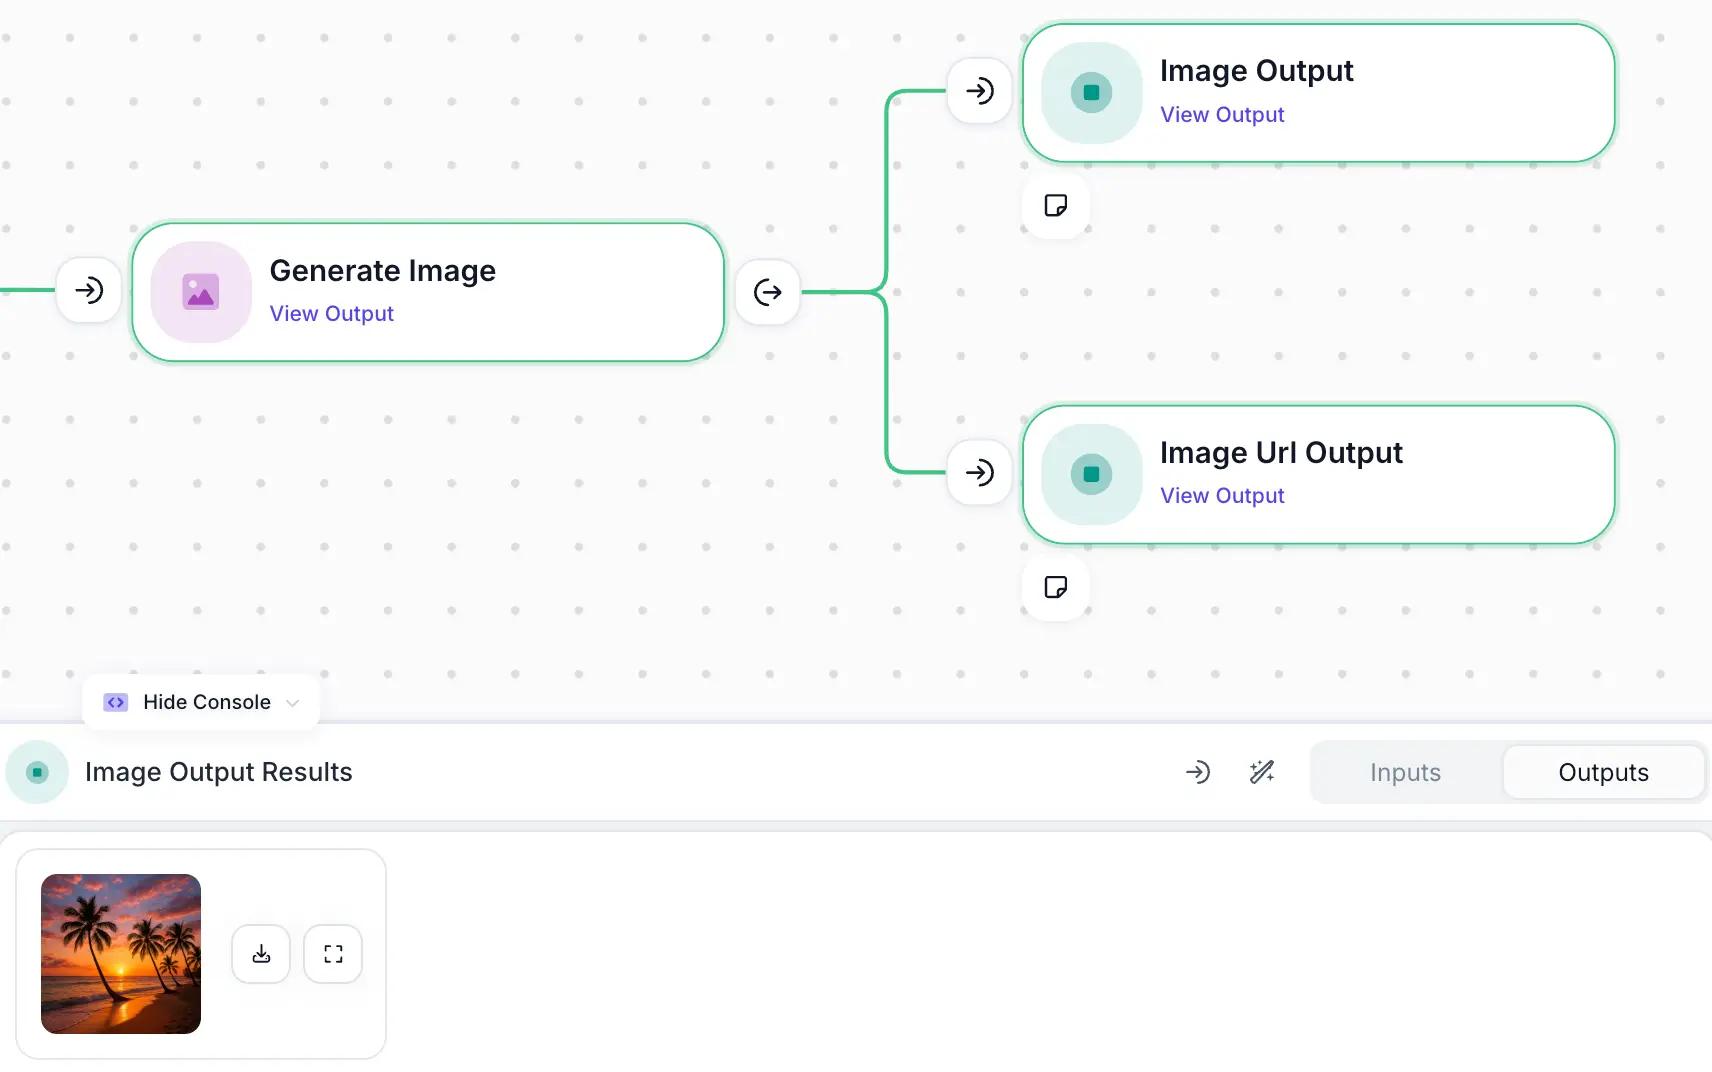Click the palm tree sunset thumbnail

[121, 954]
